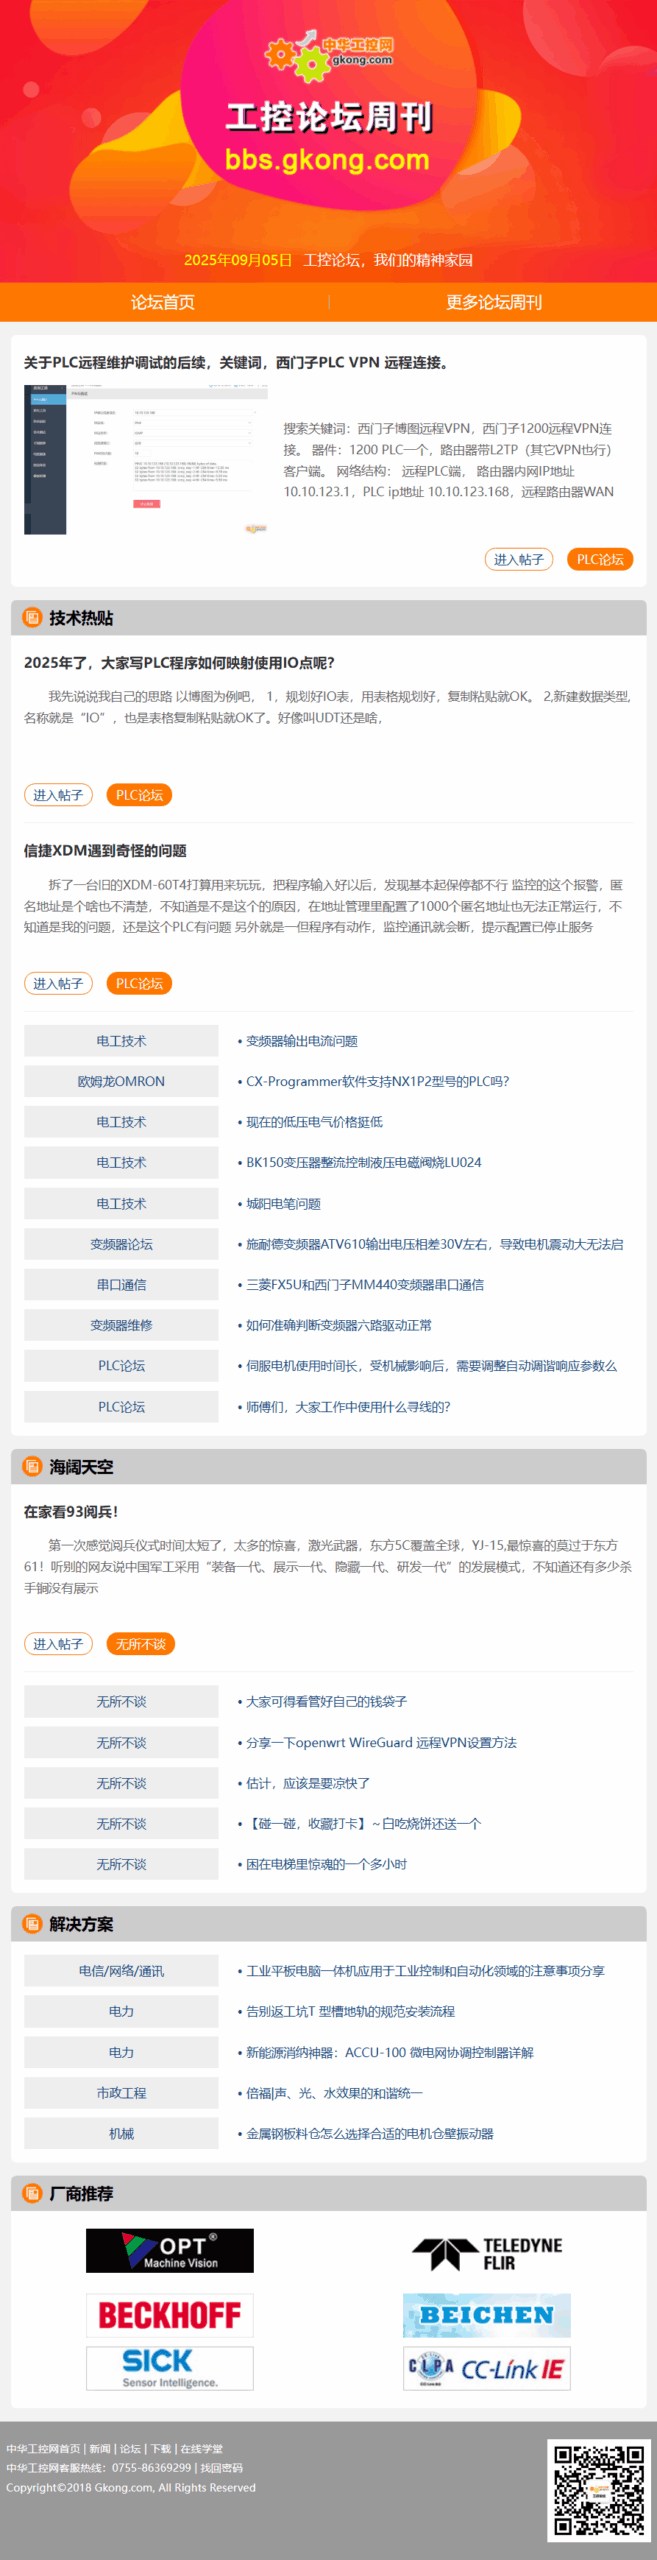Open 三菱FX5U和西门子MM440 thread link
The height and width of the screenshot is (2560, 657).
tap(364, 1284)
